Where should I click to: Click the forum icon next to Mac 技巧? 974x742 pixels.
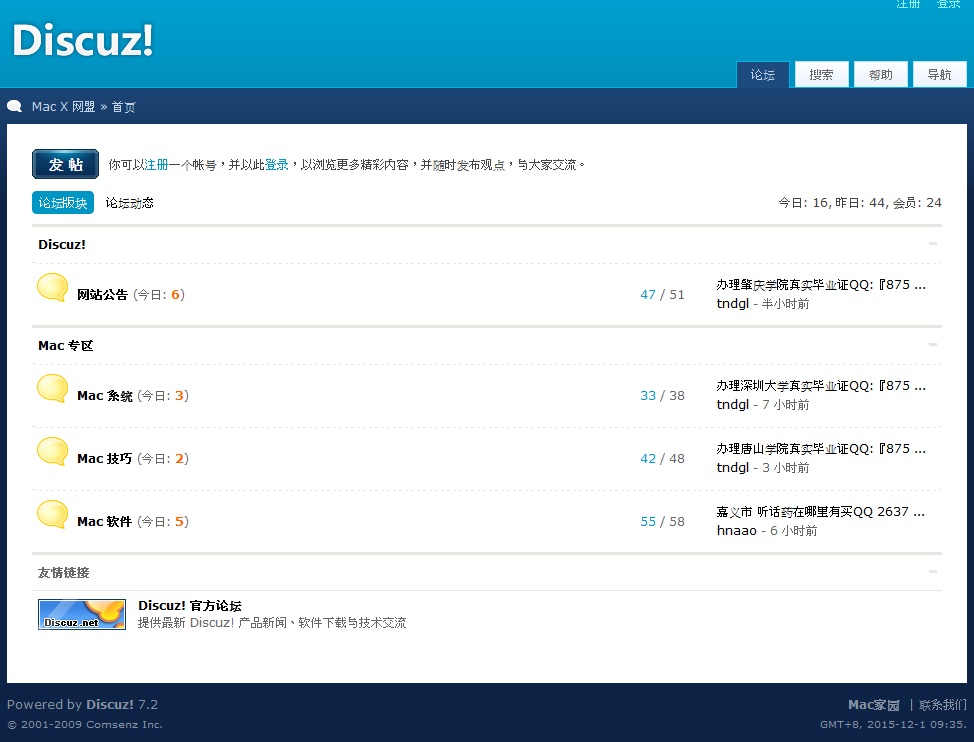(x=53, y=452)
